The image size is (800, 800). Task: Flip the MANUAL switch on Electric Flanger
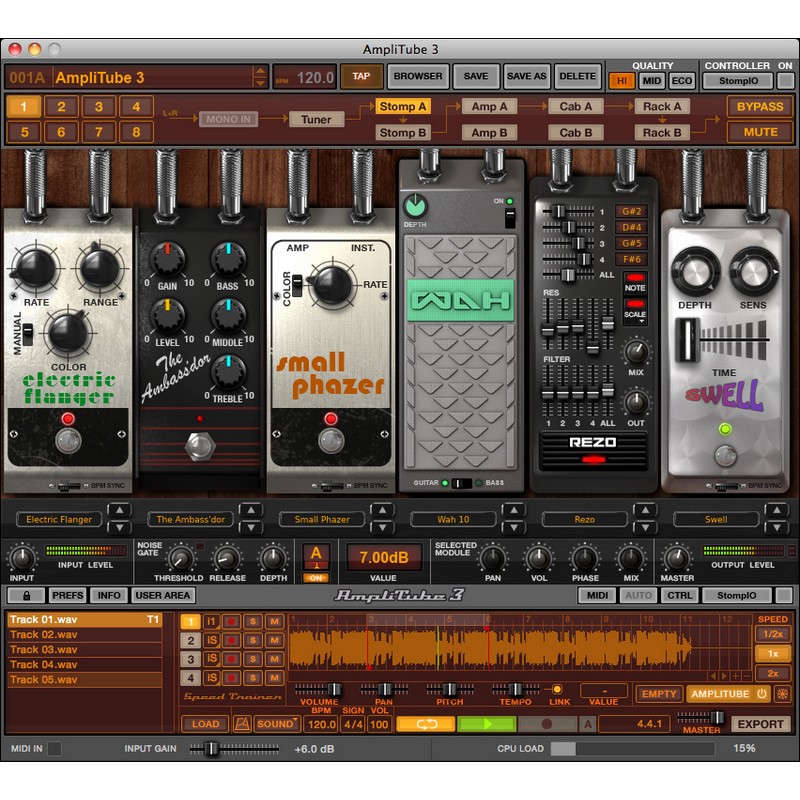click(28, 334)
